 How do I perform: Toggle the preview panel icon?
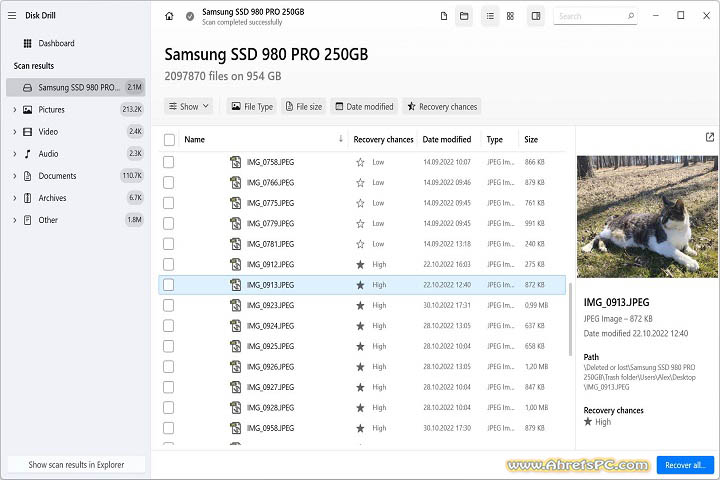coord(536,16)
